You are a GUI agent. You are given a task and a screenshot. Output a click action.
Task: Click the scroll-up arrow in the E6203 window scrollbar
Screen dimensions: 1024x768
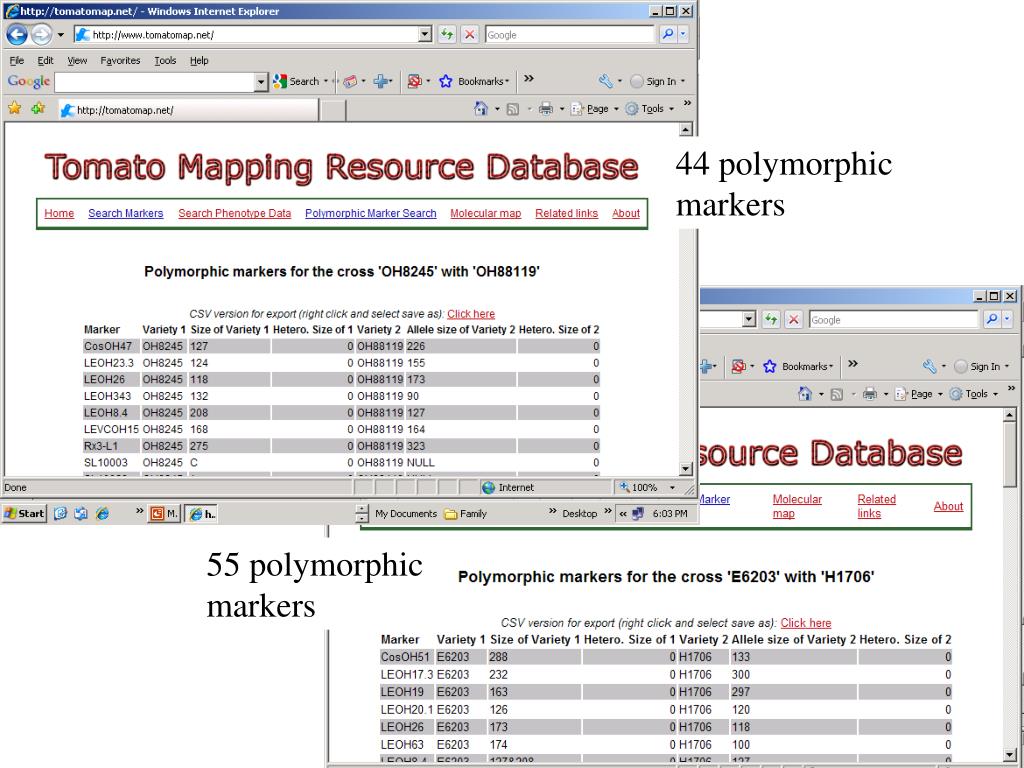tap(1010, 415)
